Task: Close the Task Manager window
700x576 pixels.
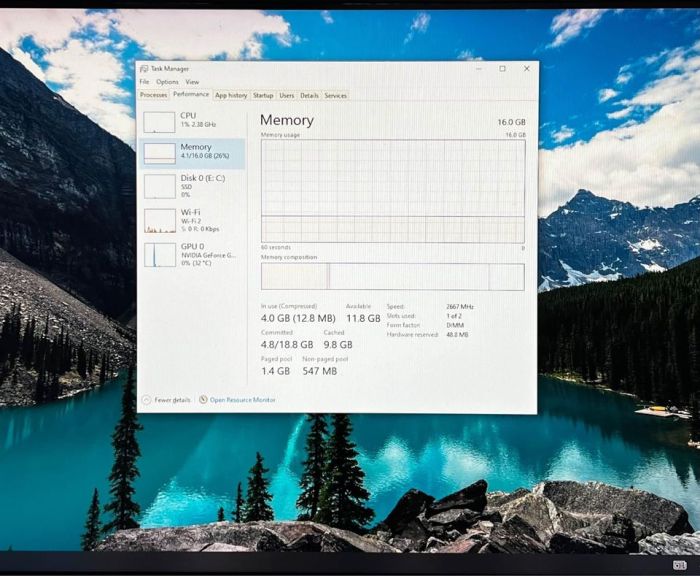Action: coord(527,68)
